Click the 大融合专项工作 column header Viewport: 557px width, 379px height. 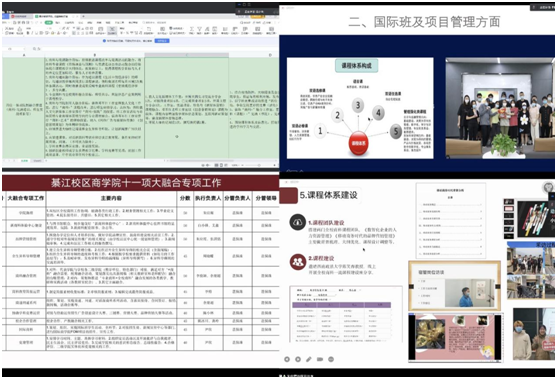(x=26, y=198)
